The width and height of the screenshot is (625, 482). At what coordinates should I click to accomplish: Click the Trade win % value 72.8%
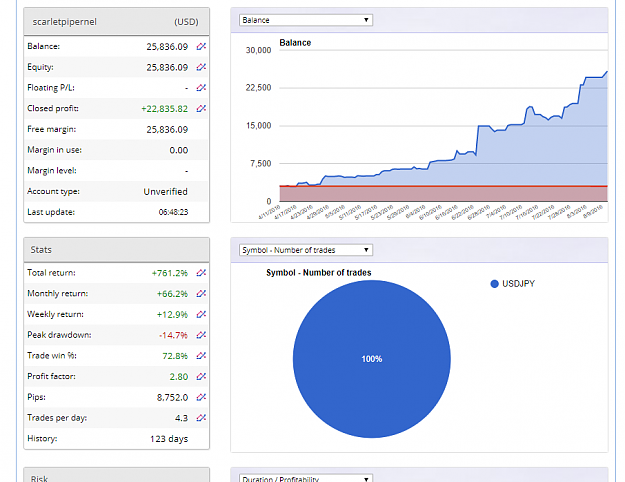pyautogui.click(x=175, y=356)
